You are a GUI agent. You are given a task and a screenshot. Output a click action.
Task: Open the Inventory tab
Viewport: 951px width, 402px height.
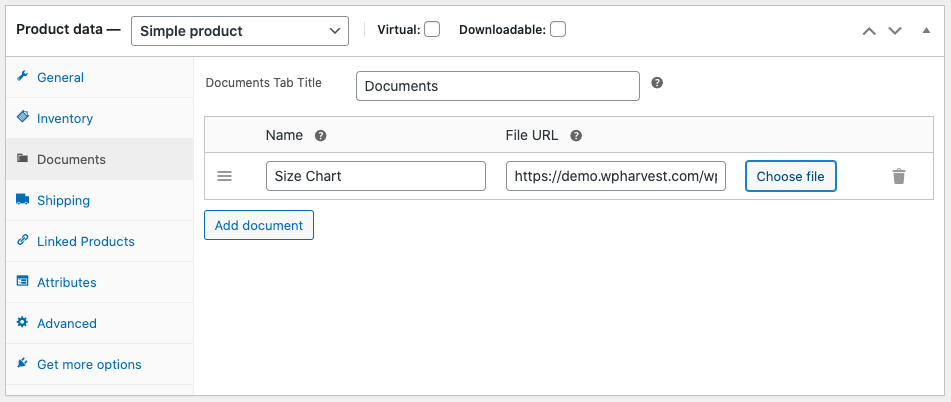click(x=99, y=118)
